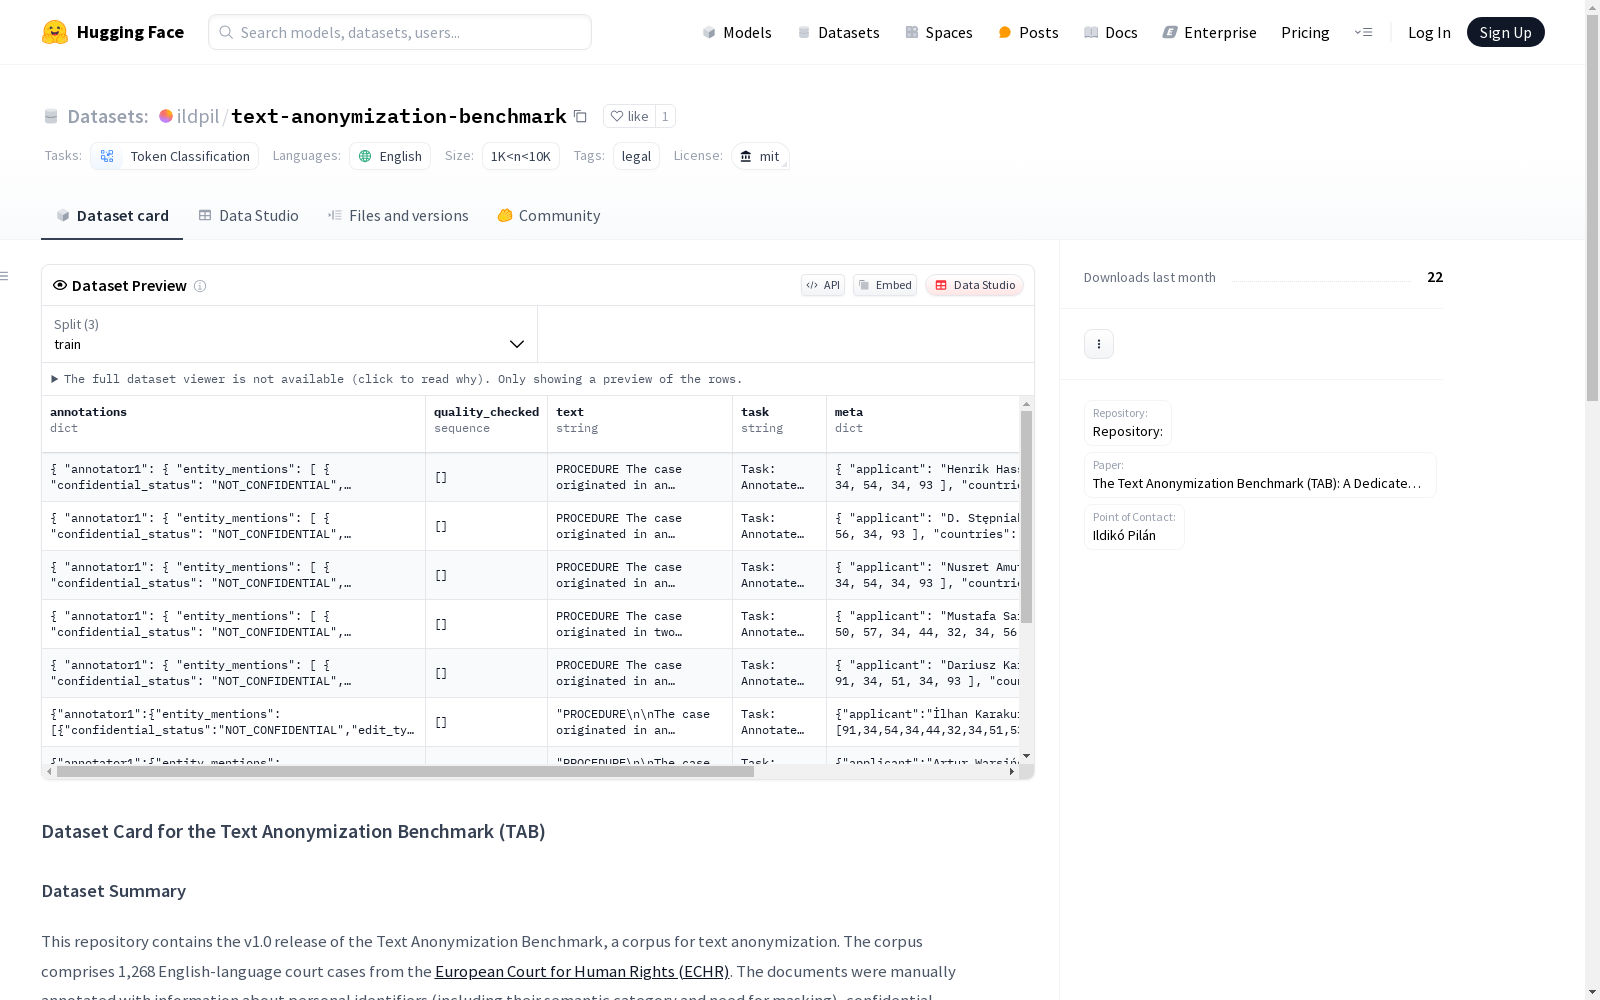Click the Hugging Face logo icon

pyautogui.click(x=55, y=32)
